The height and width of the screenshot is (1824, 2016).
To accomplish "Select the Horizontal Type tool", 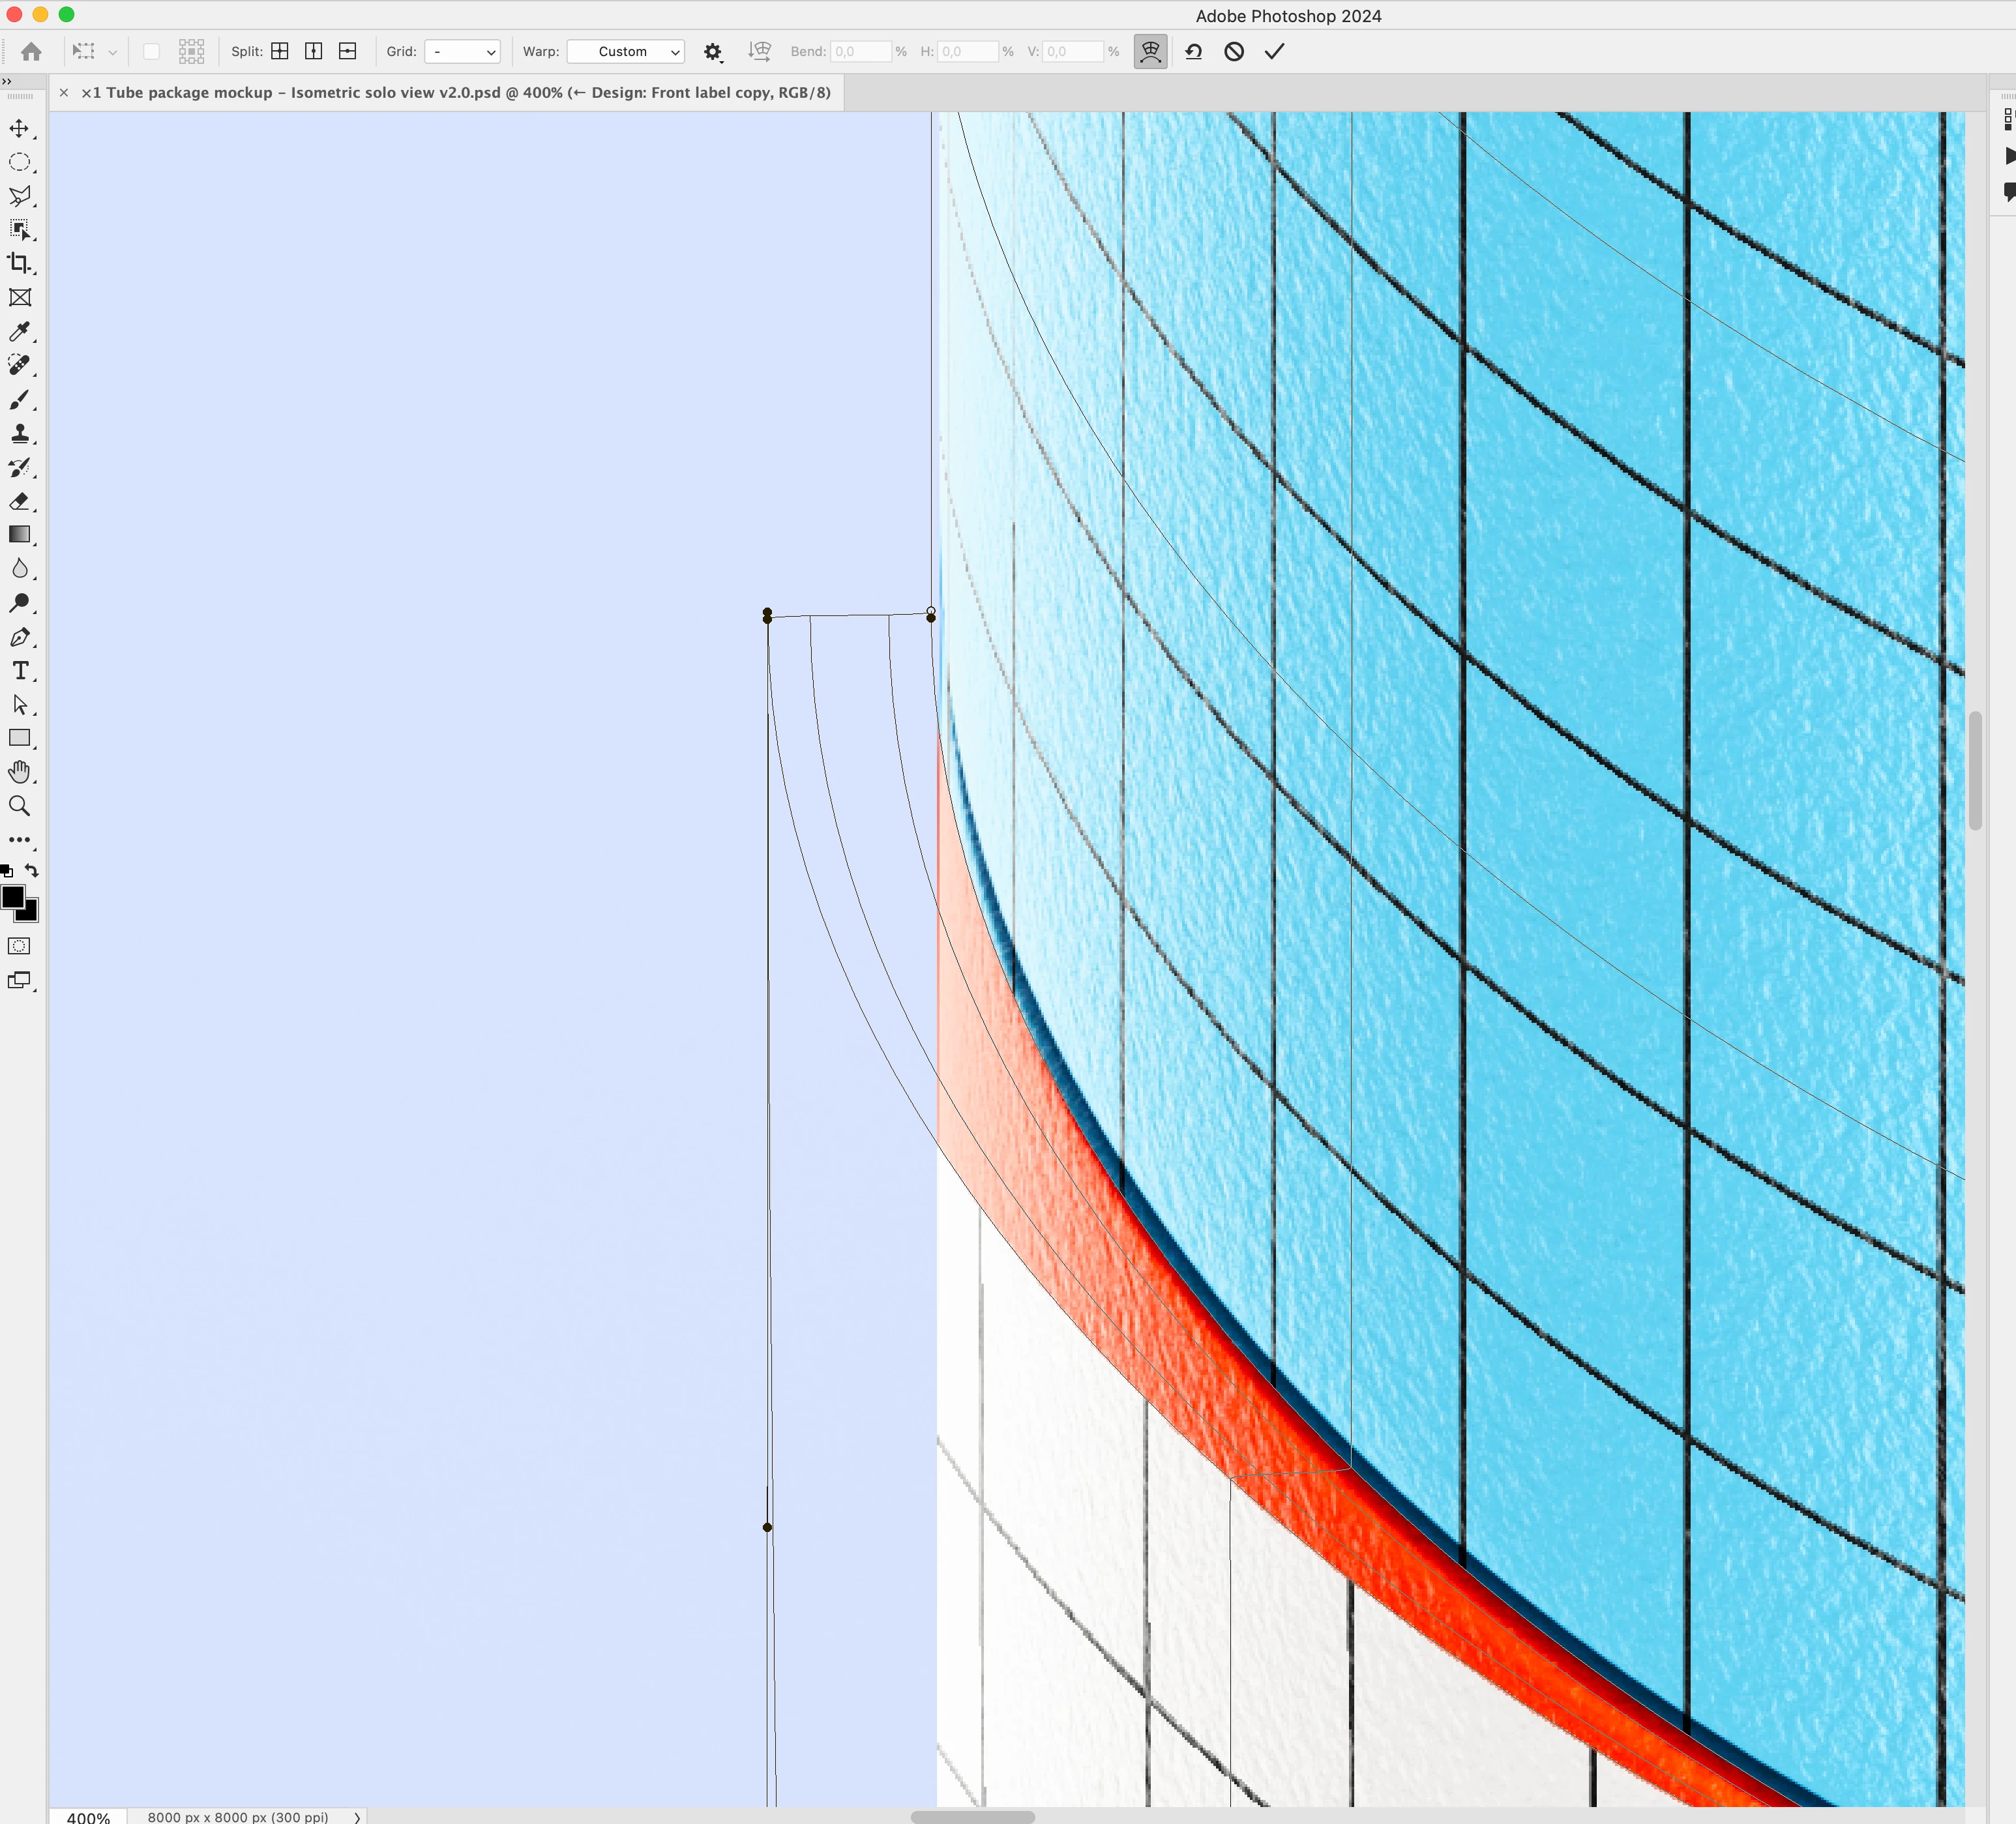I will pos(19,671).
